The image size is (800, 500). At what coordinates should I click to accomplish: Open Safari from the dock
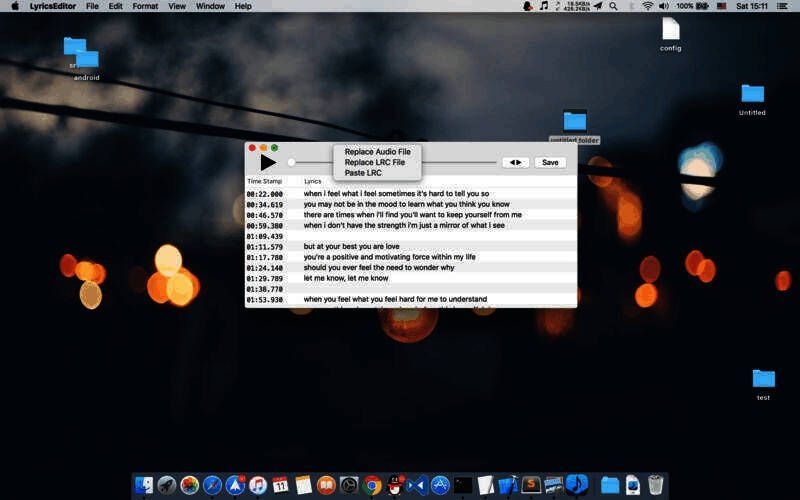pyautogui.click(x=212, y=485)
